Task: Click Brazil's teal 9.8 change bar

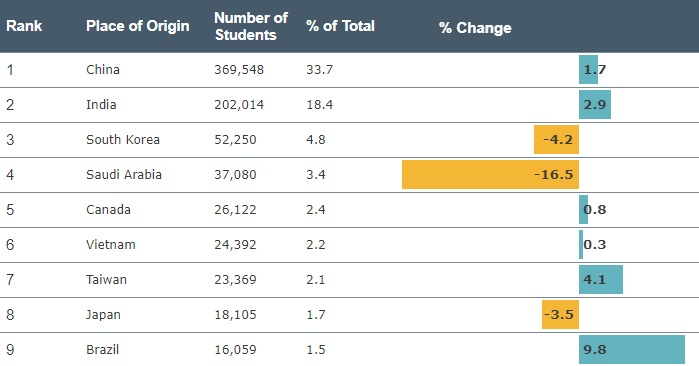Action: 632,350
